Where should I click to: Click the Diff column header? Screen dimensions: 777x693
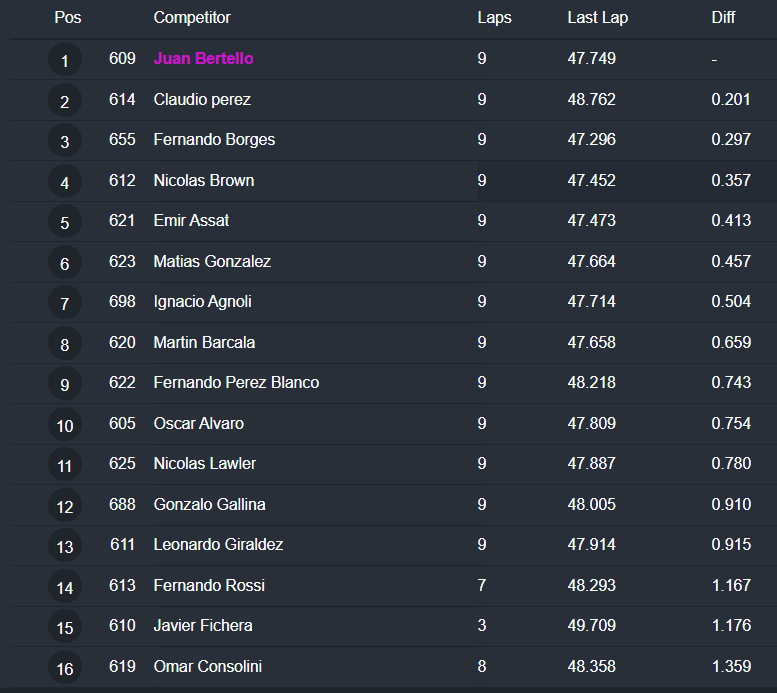[723, 18]
